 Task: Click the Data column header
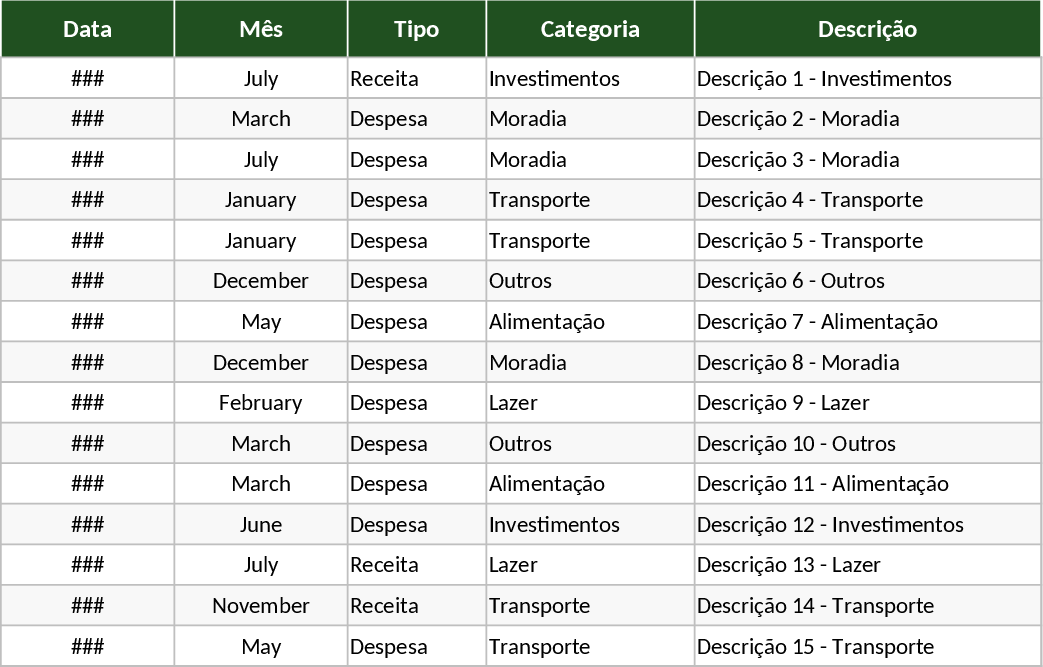(x=87, y=29)
